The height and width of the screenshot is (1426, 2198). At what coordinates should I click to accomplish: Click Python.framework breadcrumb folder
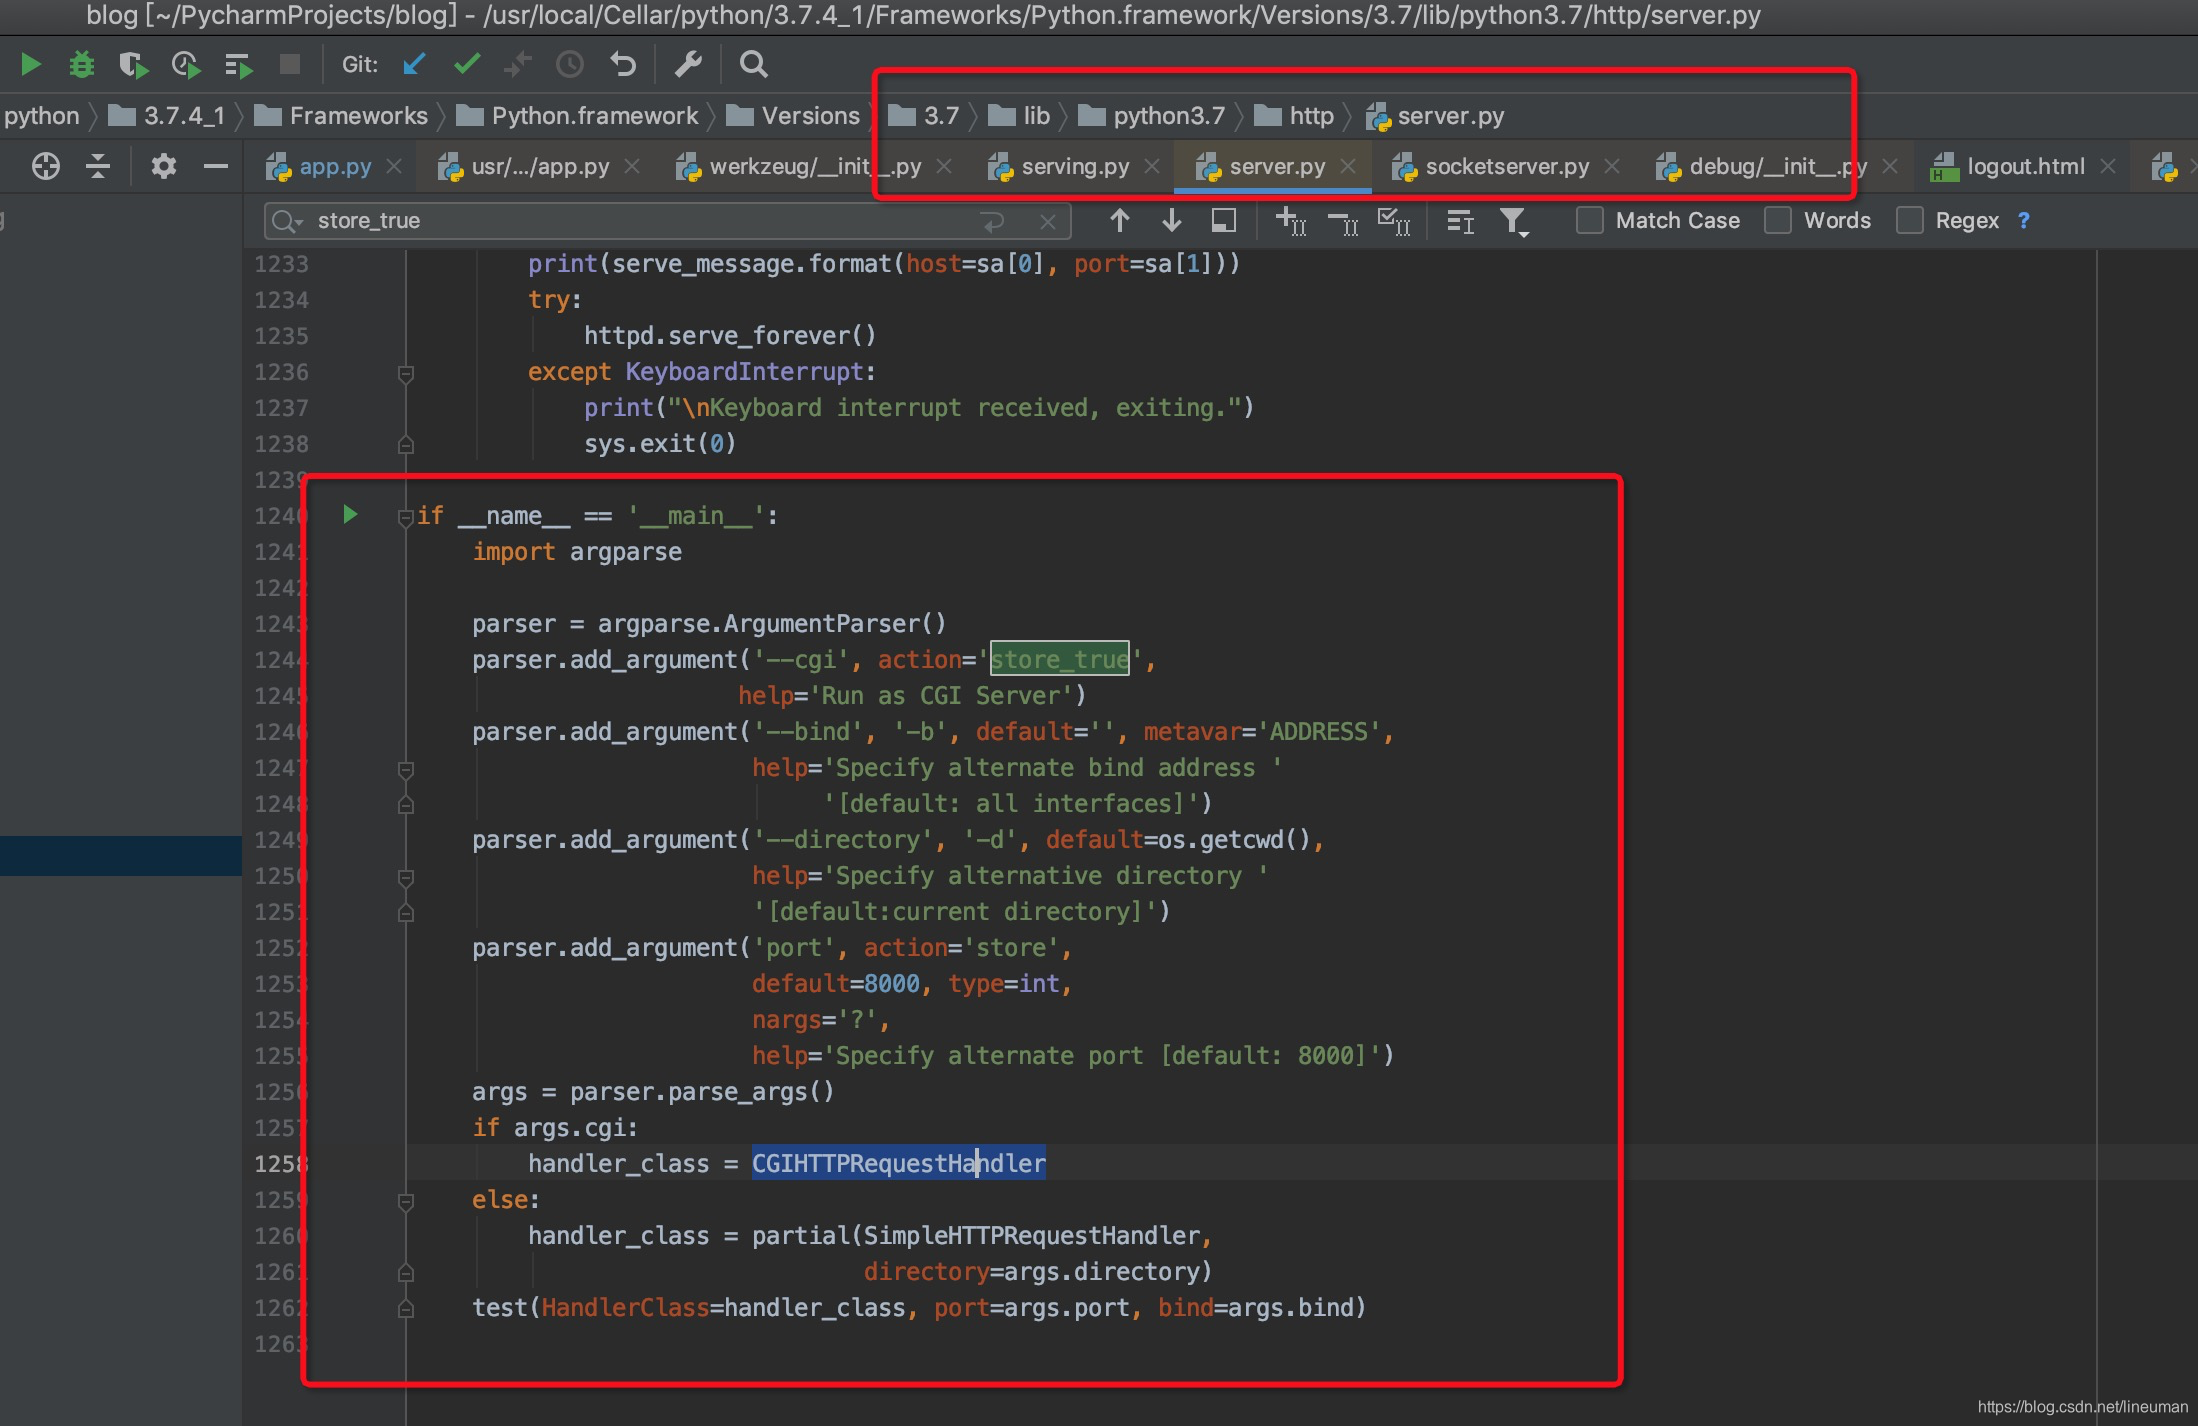coord(577,116)
